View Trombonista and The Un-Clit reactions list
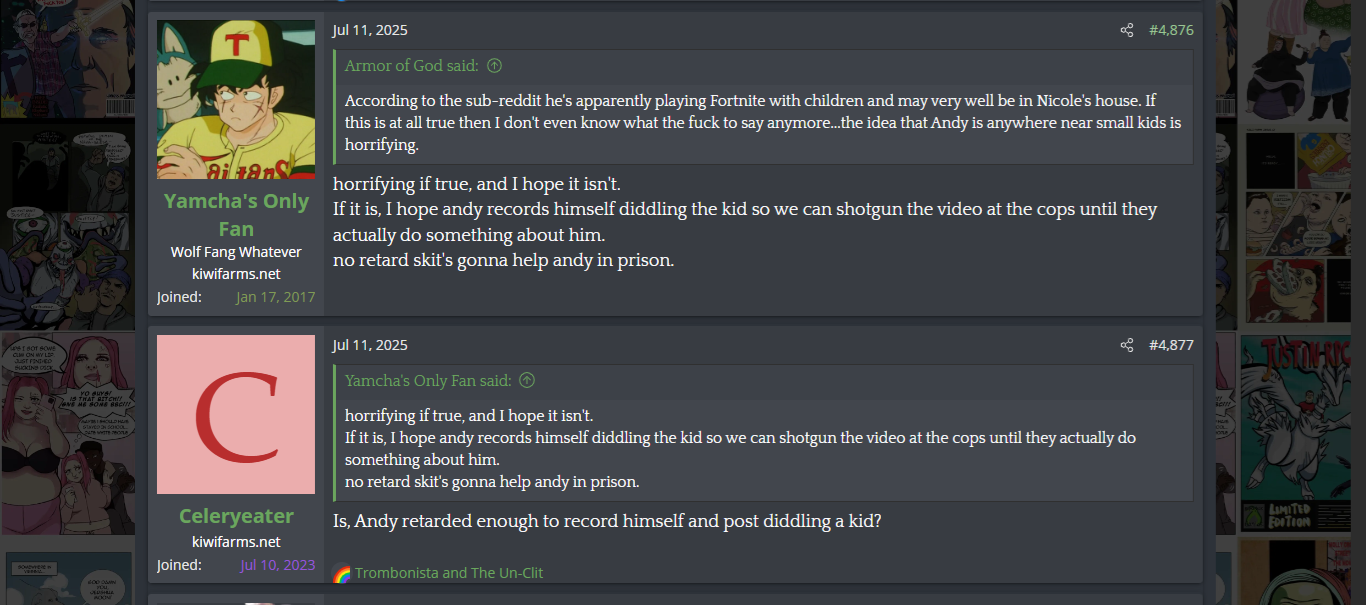The height and width of the screenshot is (605, 1366). (449, 573)
